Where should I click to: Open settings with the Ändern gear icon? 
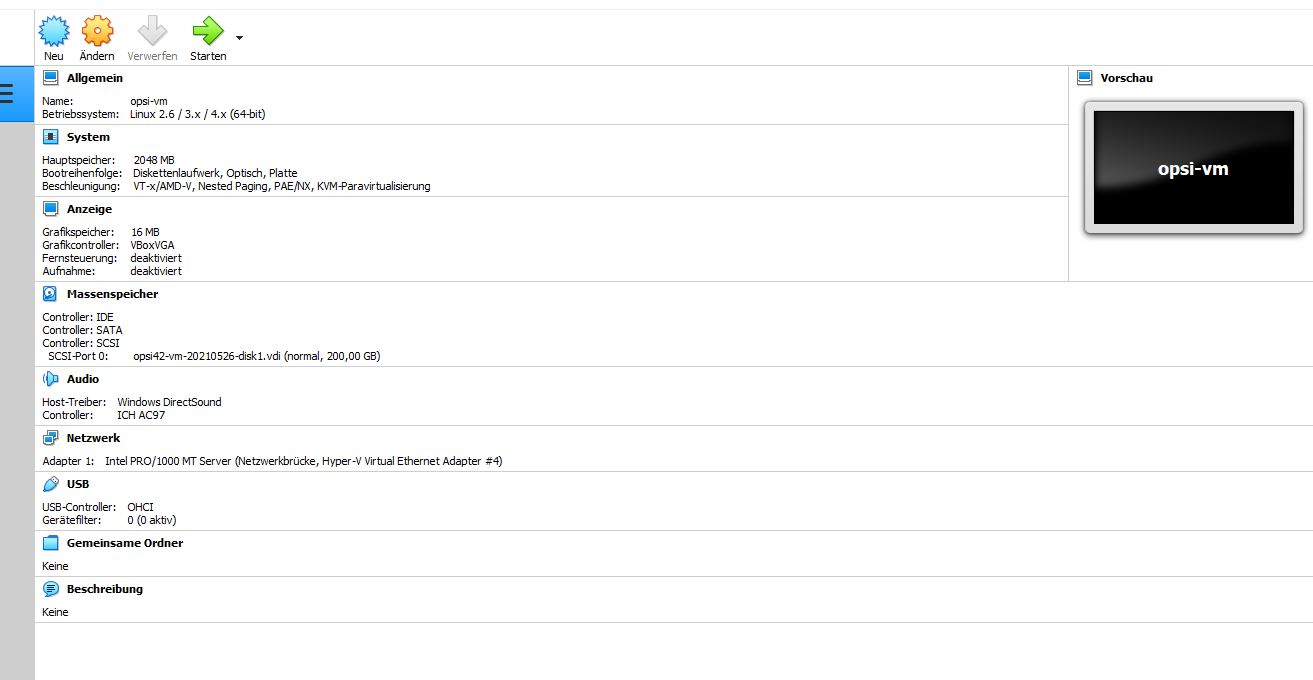[x=97, y=32]
